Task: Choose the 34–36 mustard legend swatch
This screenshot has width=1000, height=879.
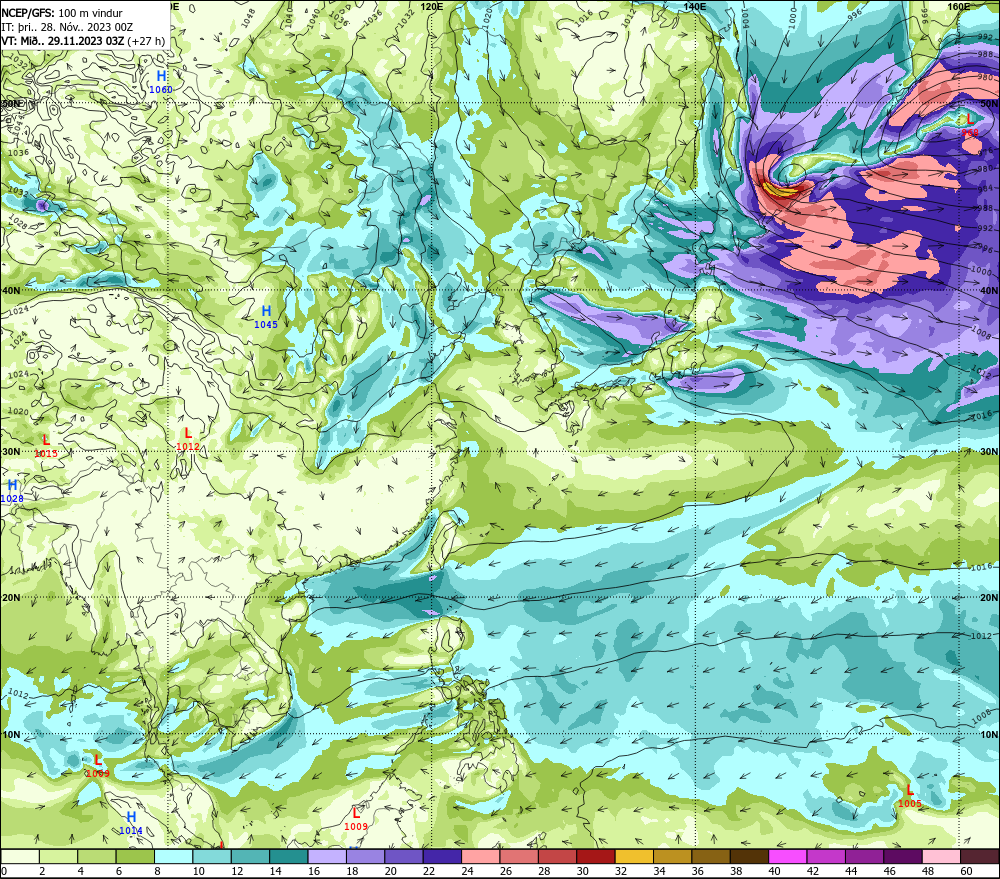Action: pyautogui.click(x=672, y=856)
